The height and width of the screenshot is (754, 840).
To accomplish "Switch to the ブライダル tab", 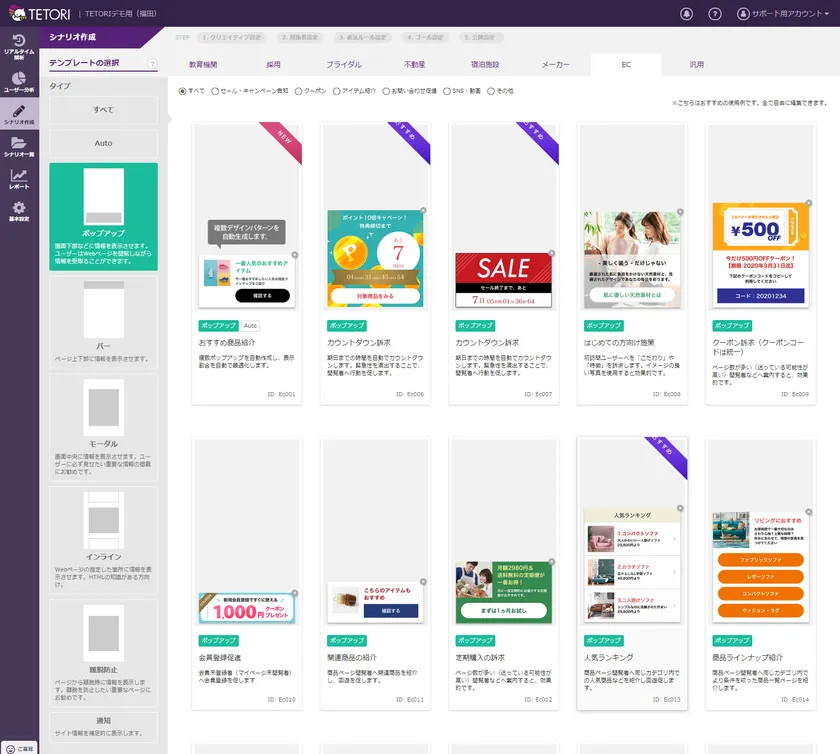I will [x=343, y=65].
